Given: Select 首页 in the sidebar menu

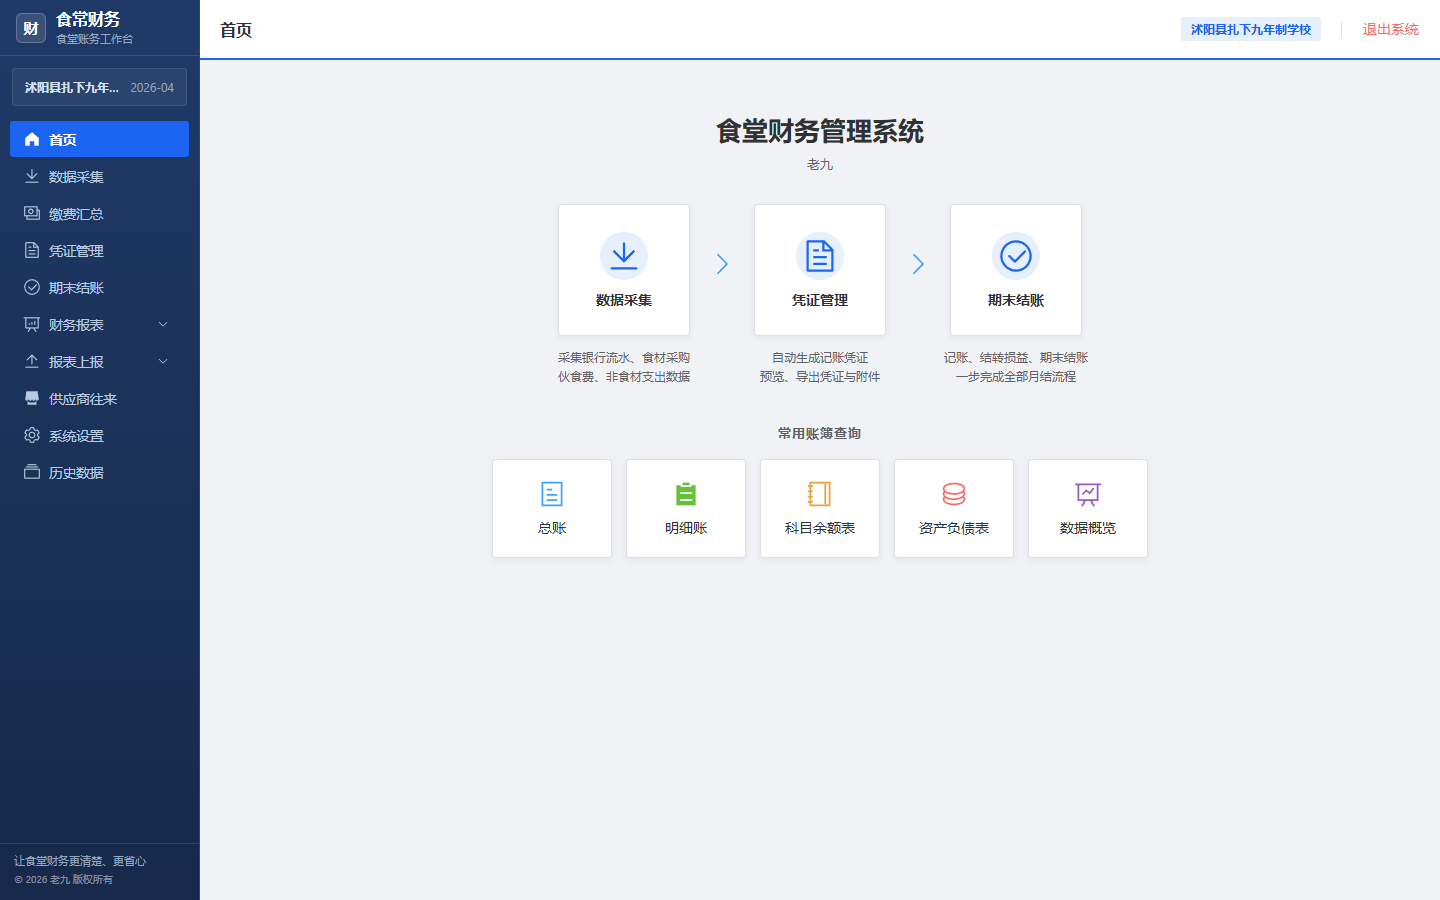Looking at the screenshot, I should (x=99, y=139).
